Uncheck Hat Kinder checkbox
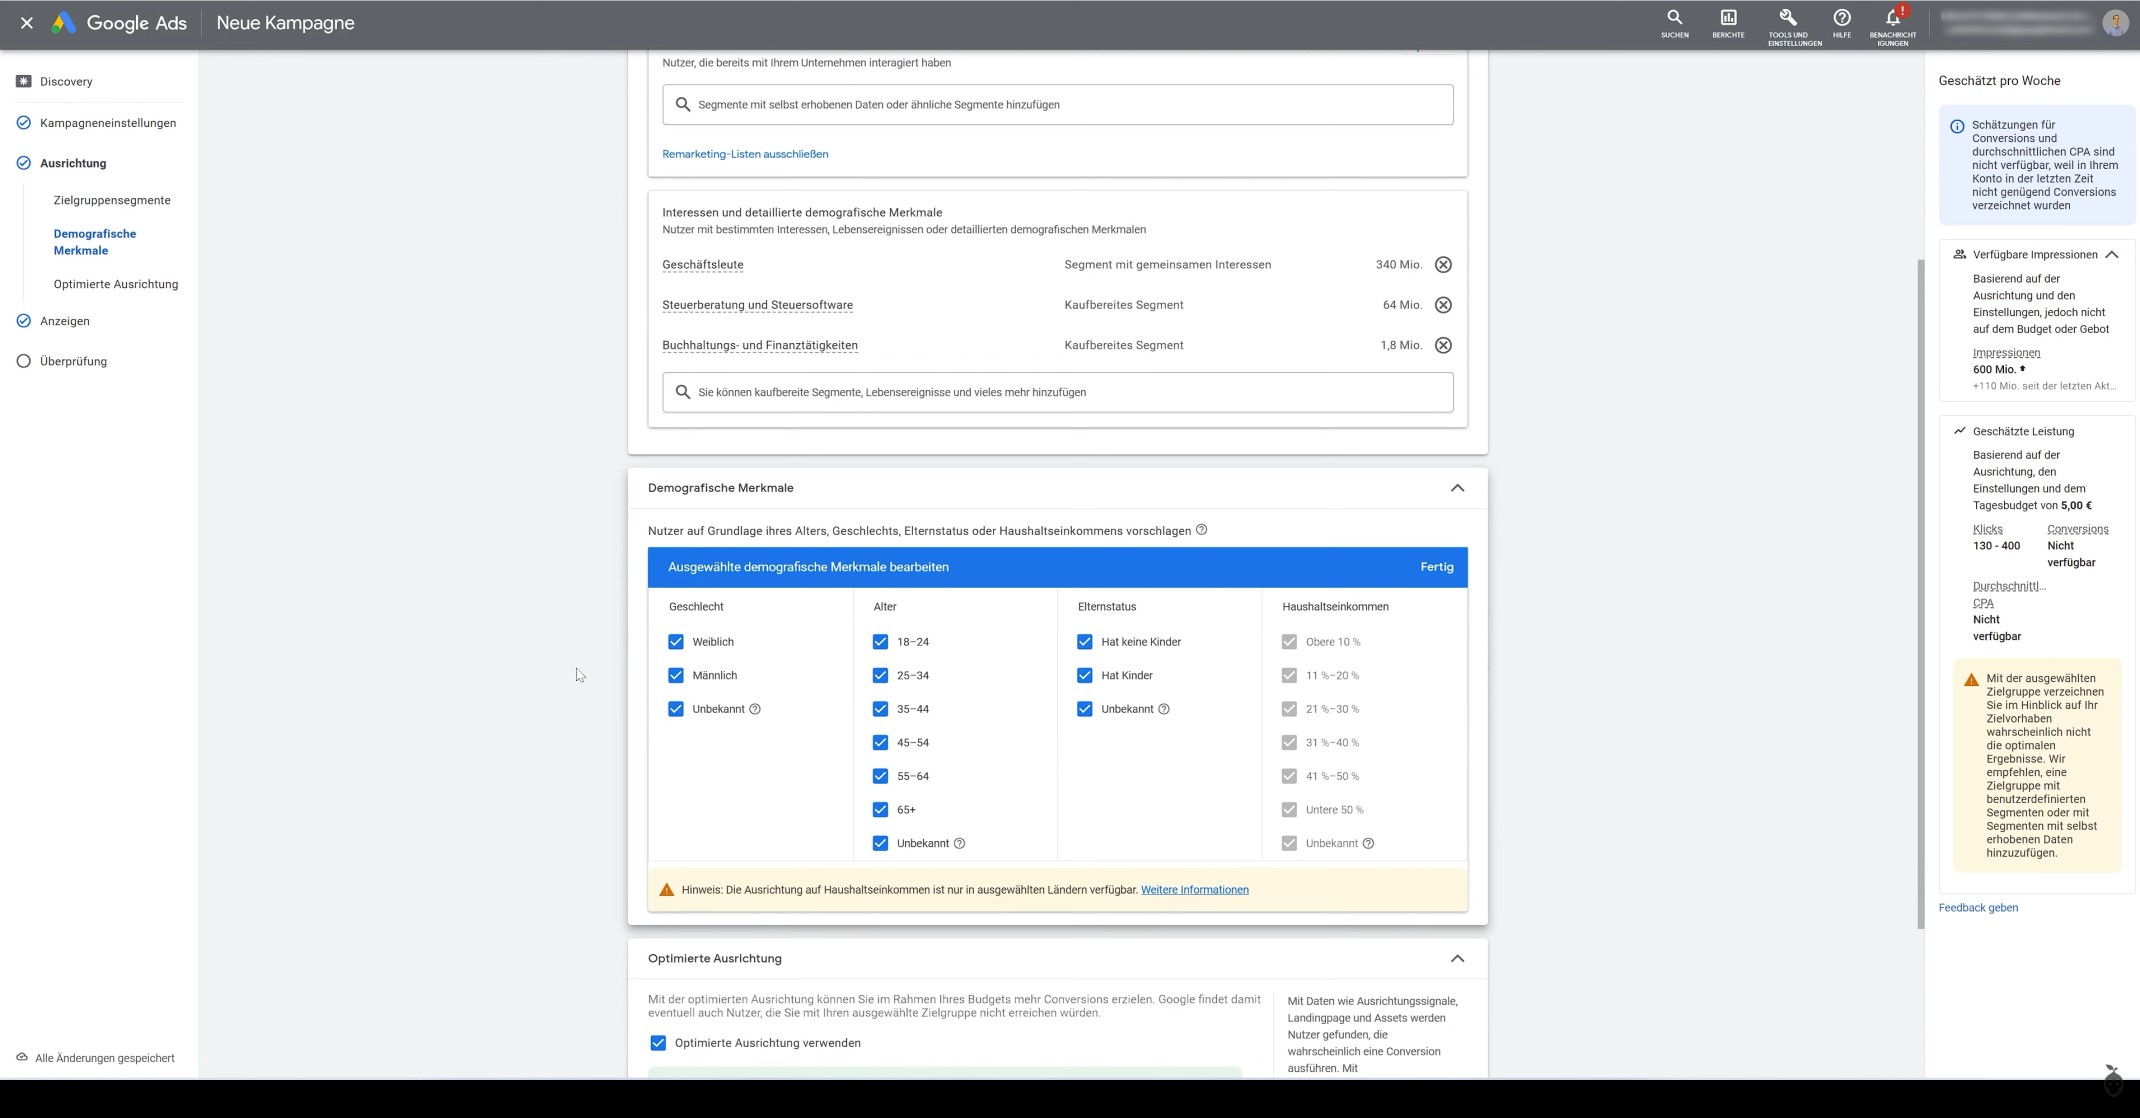2140x1118 pixels. pos(1085,675)
